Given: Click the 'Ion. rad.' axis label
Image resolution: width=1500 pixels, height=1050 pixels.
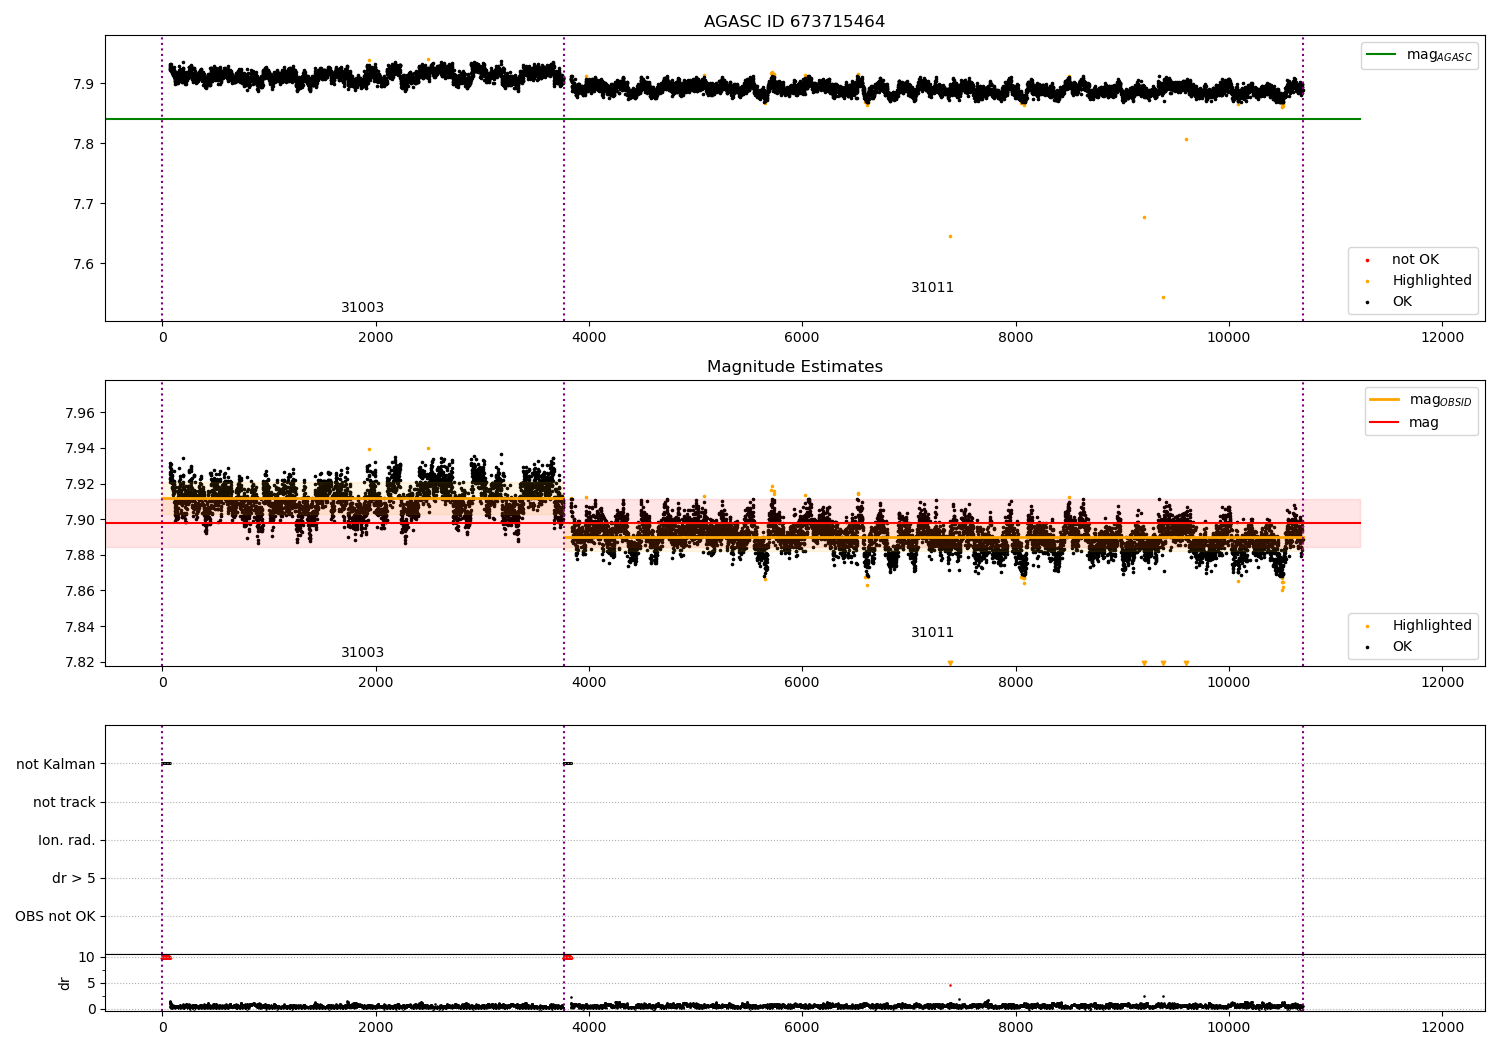Looking at the screenshot, I should tap(67, 840).
